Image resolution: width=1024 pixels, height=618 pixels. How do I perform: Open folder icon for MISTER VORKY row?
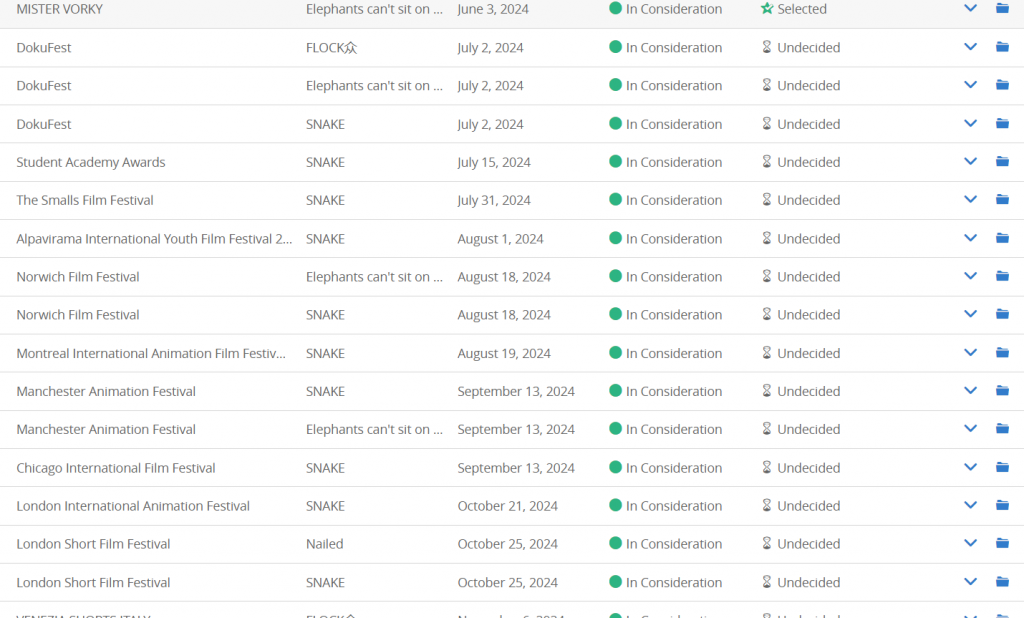pos(1002,8)
